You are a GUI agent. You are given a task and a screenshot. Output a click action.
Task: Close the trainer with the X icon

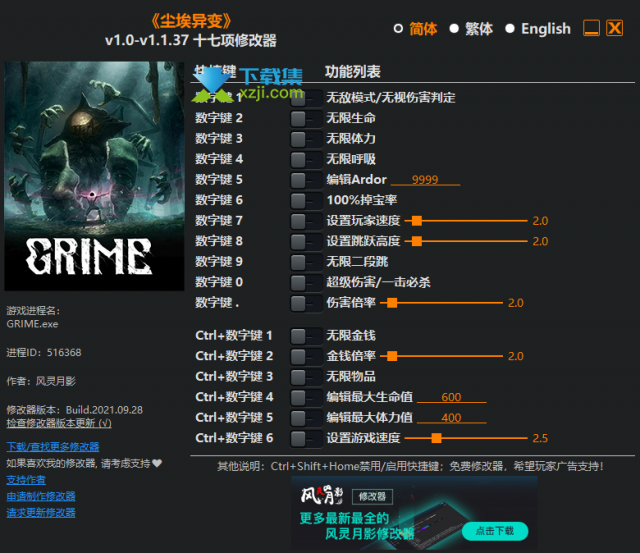point(614,28)
